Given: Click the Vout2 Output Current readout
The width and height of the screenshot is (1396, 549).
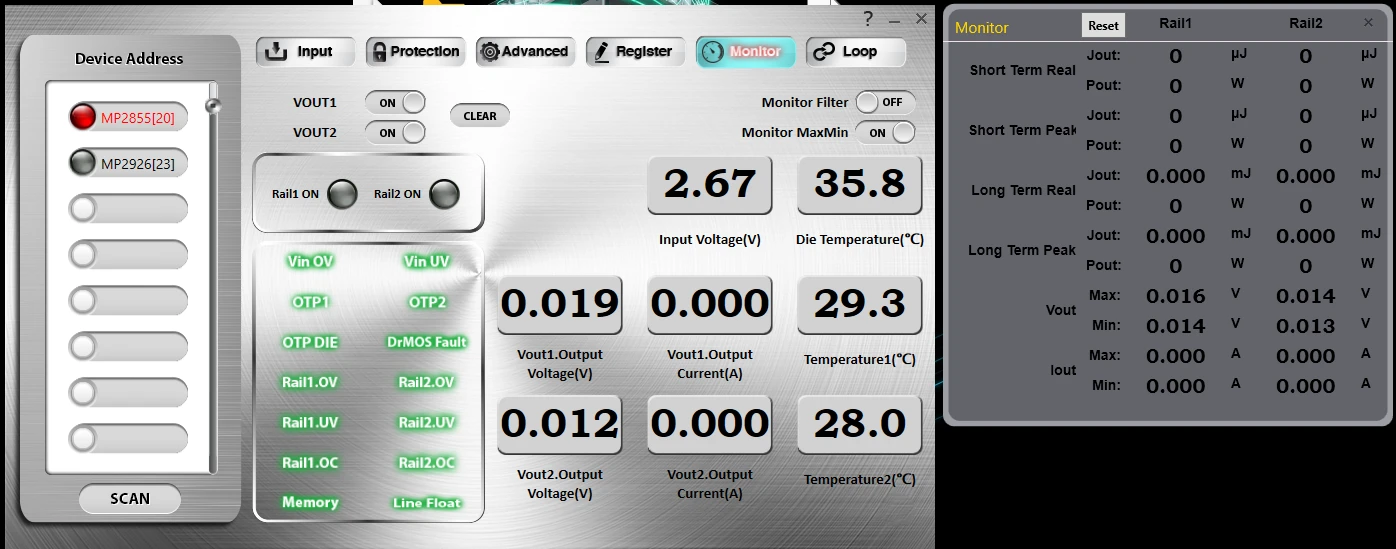Looking at the screenshot, I should coord(710,424).
